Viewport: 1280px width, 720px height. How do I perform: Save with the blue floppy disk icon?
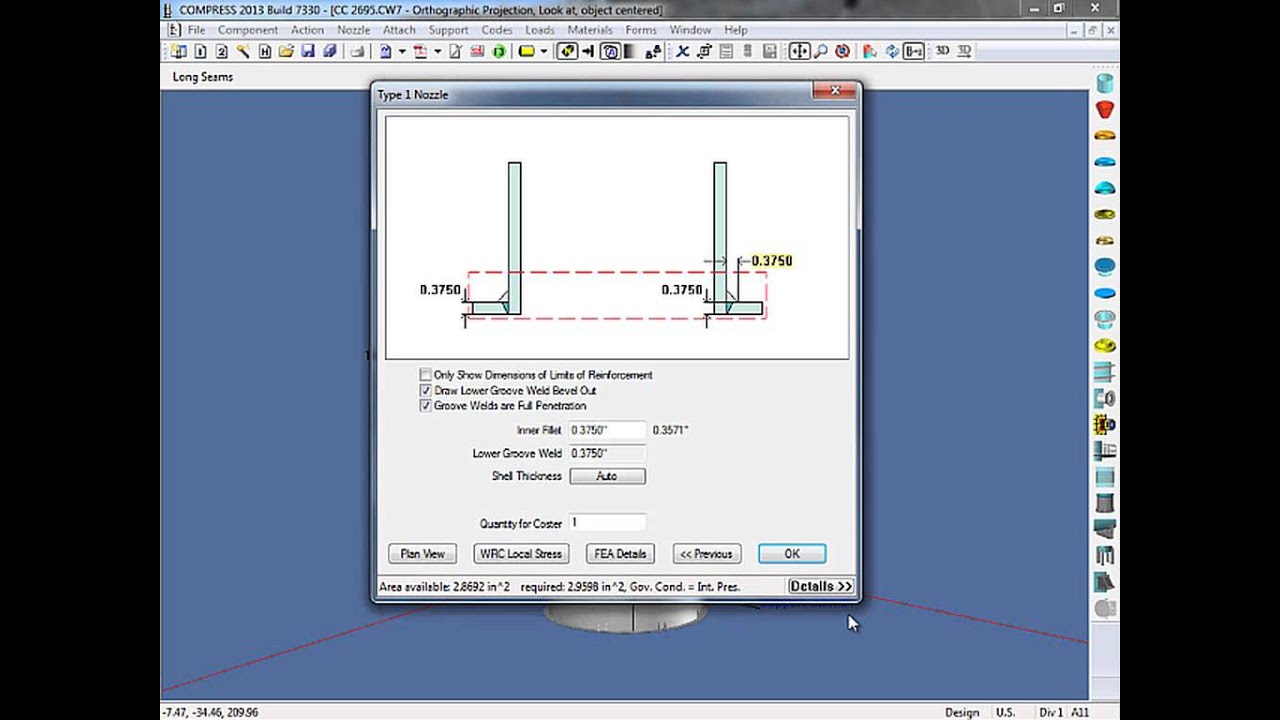point(307,51)
